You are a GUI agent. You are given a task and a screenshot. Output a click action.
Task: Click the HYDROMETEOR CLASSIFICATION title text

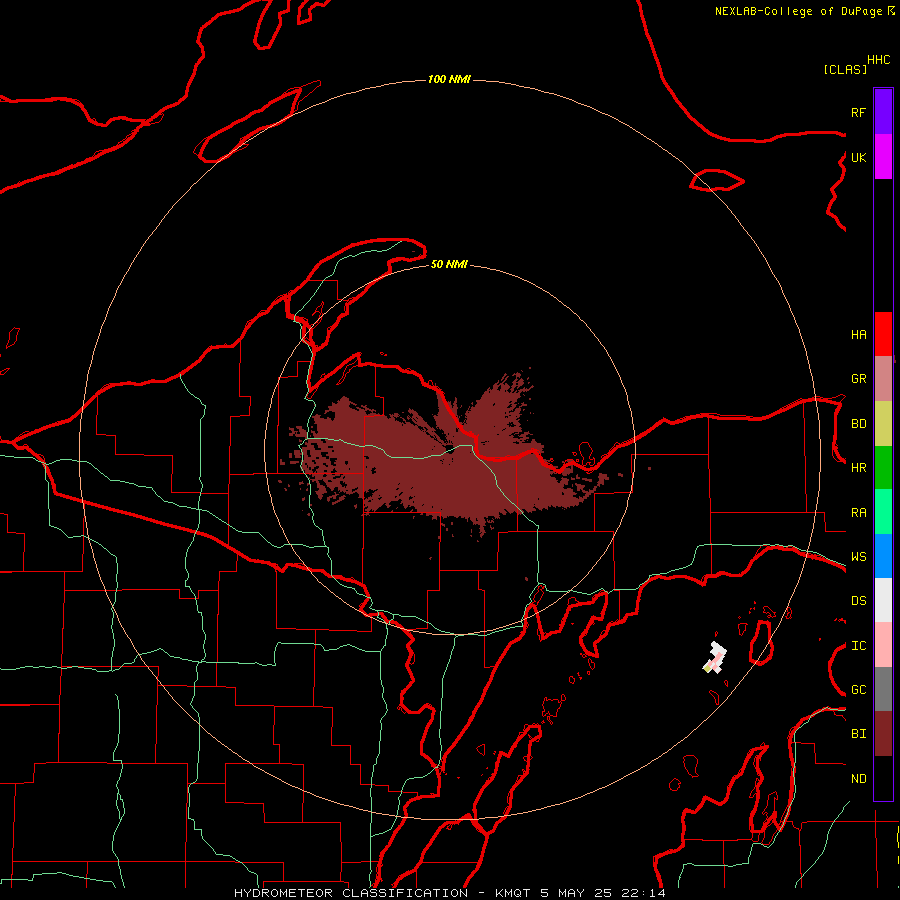point(351,893)
